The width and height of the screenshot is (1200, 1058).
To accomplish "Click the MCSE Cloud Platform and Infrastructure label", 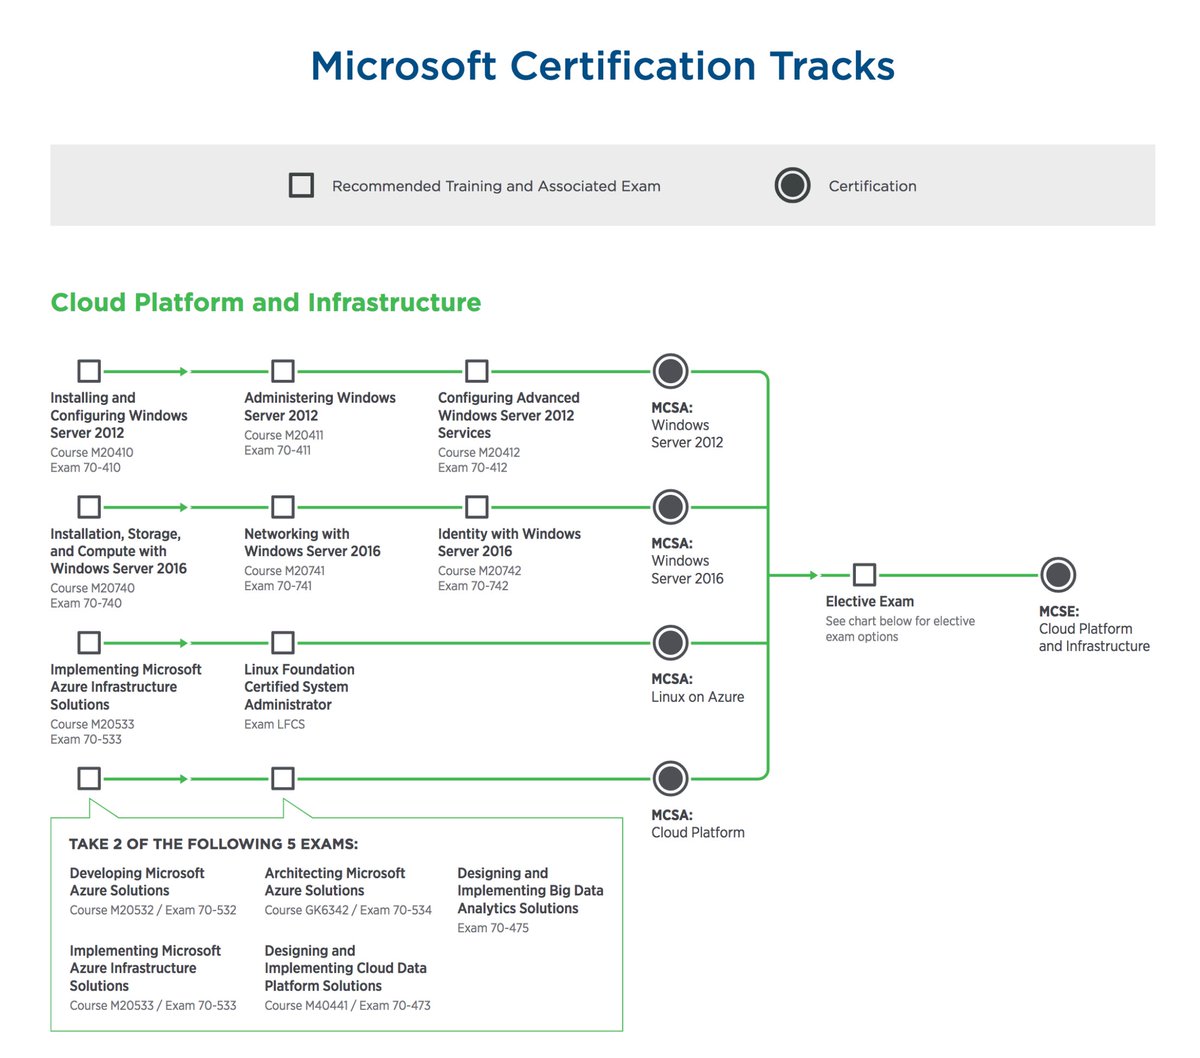I will point(1094,629).
